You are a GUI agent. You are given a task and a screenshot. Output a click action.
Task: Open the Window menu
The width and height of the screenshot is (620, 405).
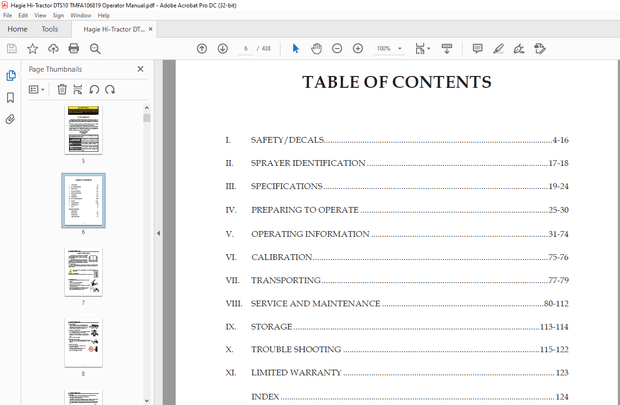(x=81, y=15)
